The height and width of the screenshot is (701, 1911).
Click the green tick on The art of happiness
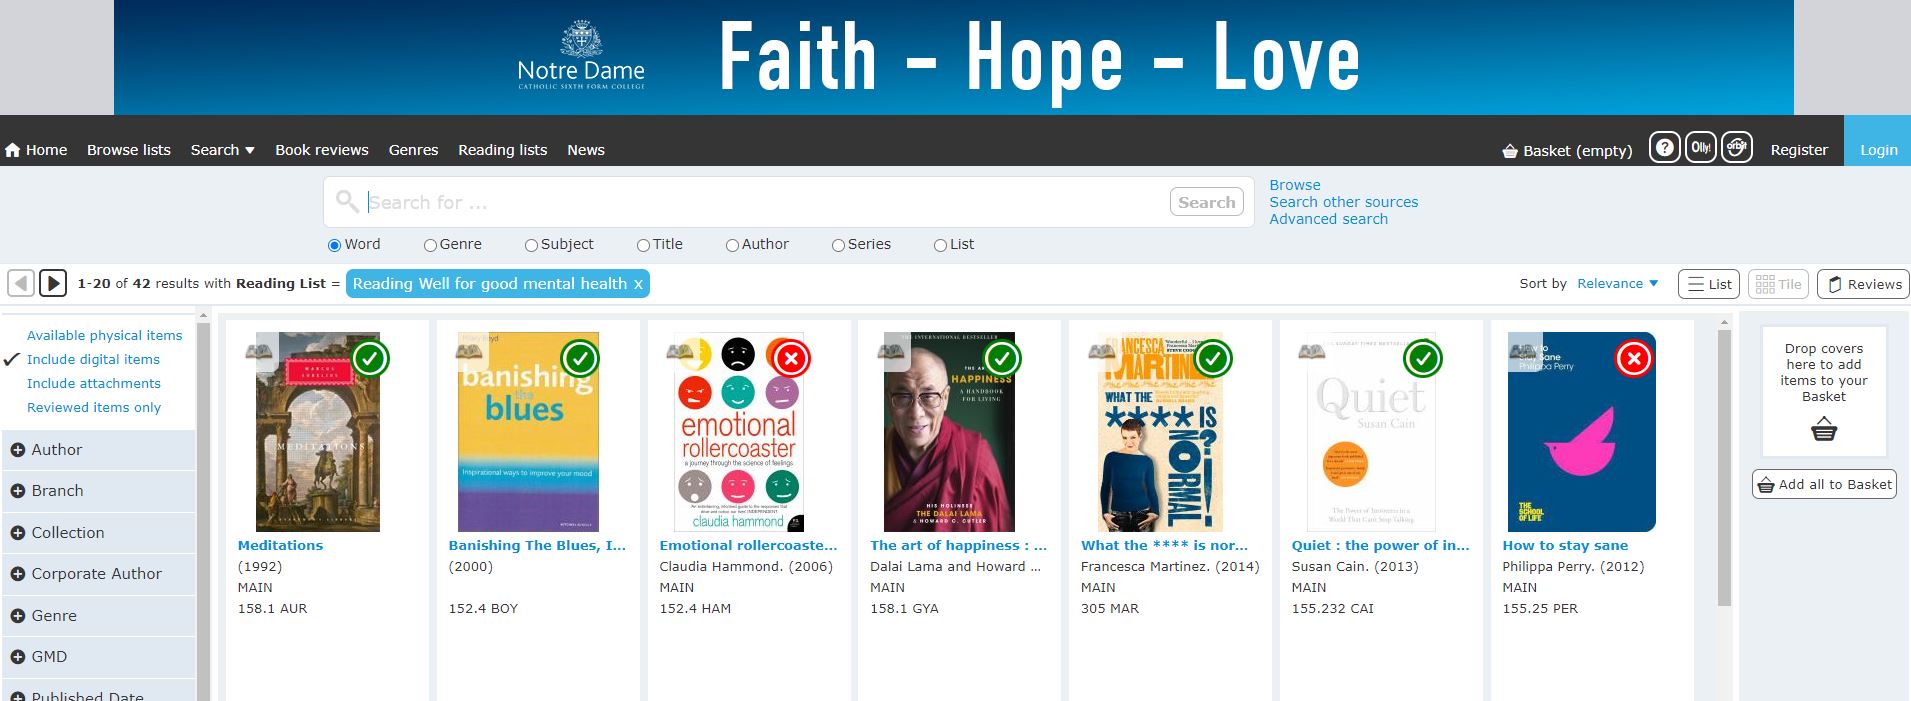point(1002,358)
